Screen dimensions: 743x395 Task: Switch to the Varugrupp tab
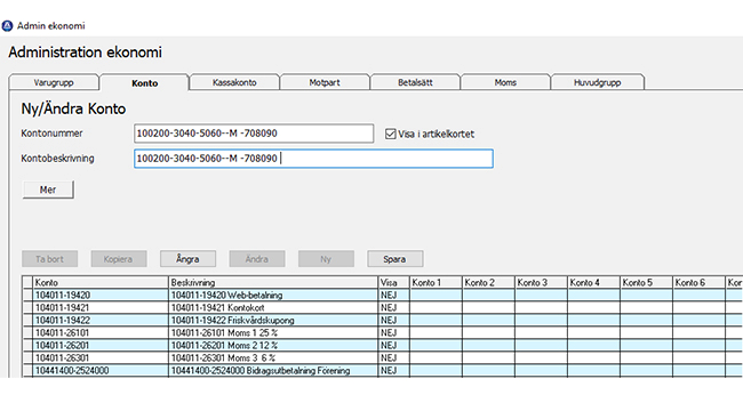click(54, 82)
